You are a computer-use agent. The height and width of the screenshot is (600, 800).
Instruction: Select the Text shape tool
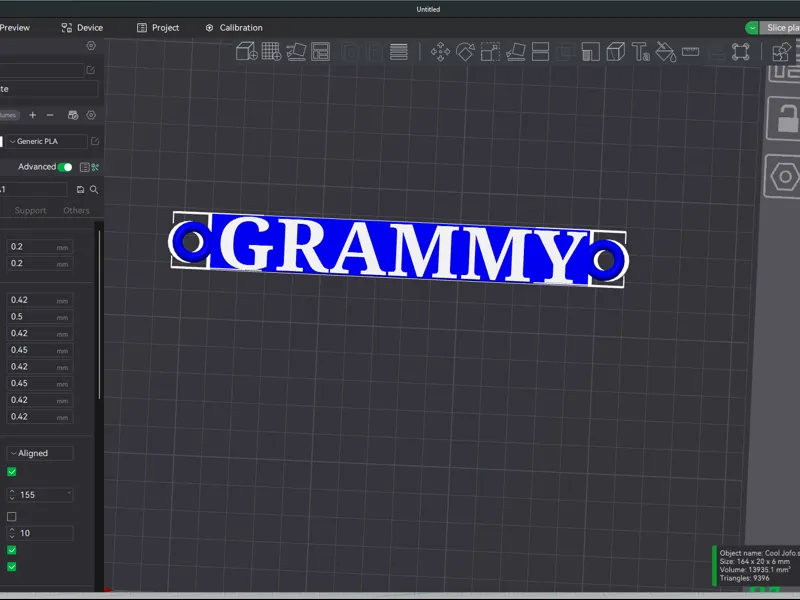coord(640,52)
